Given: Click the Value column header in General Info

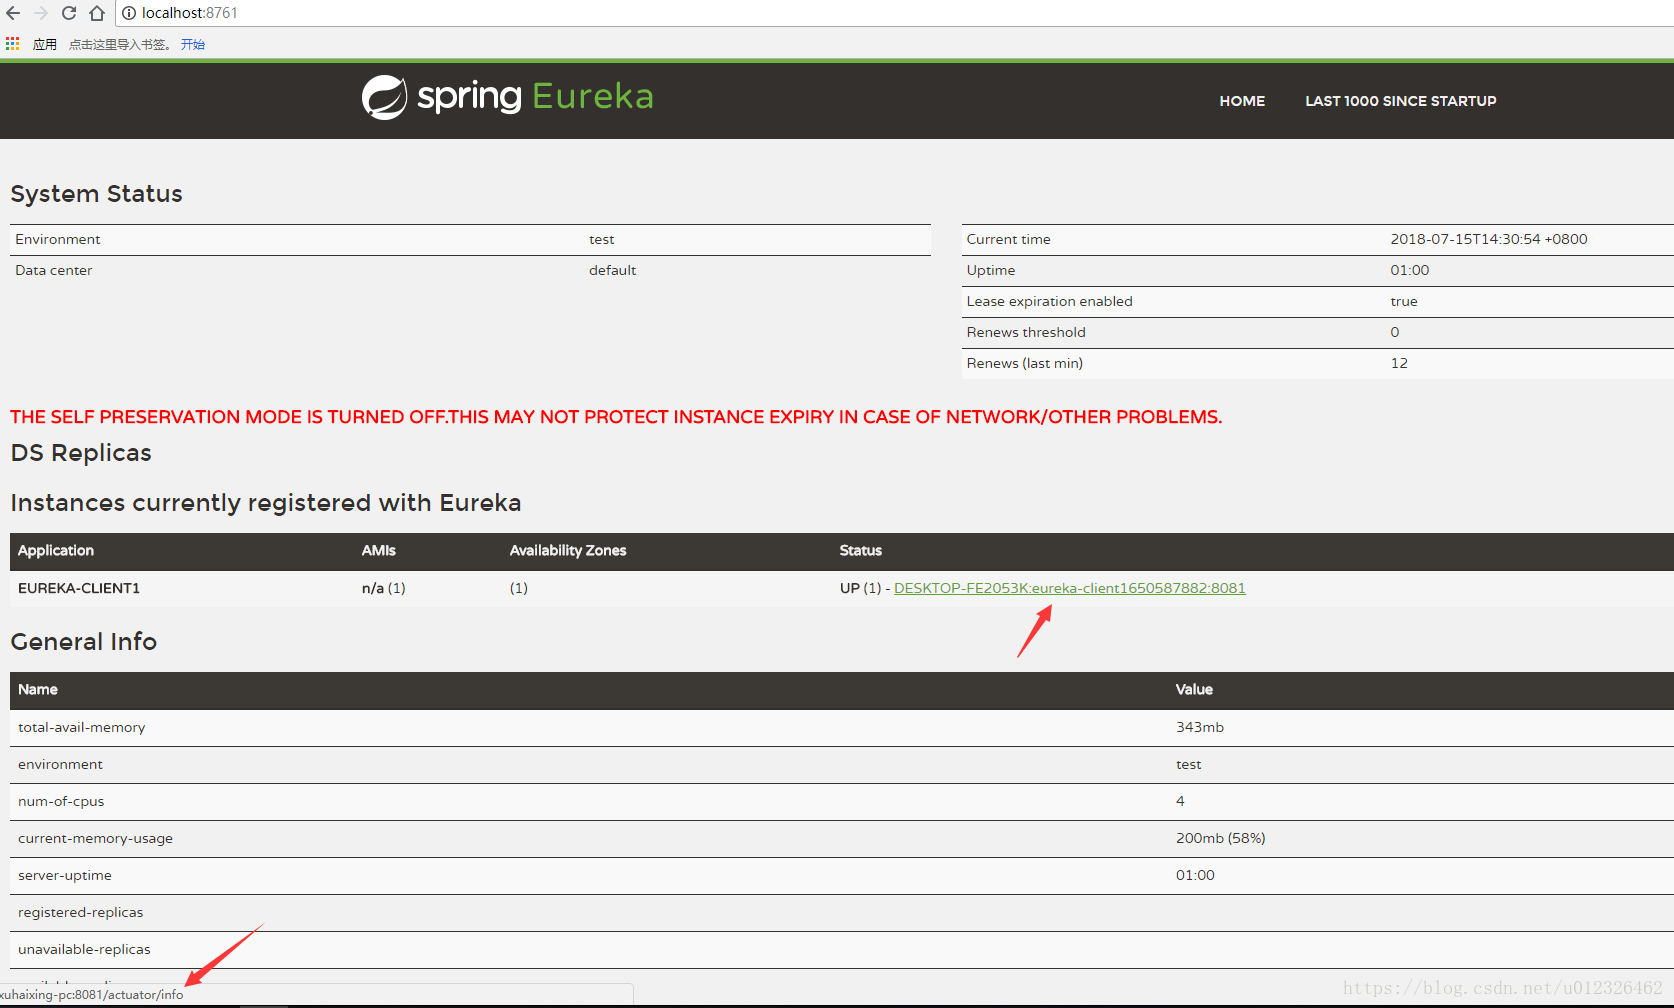Looking at the screenshot, I should coord(1194,690).
